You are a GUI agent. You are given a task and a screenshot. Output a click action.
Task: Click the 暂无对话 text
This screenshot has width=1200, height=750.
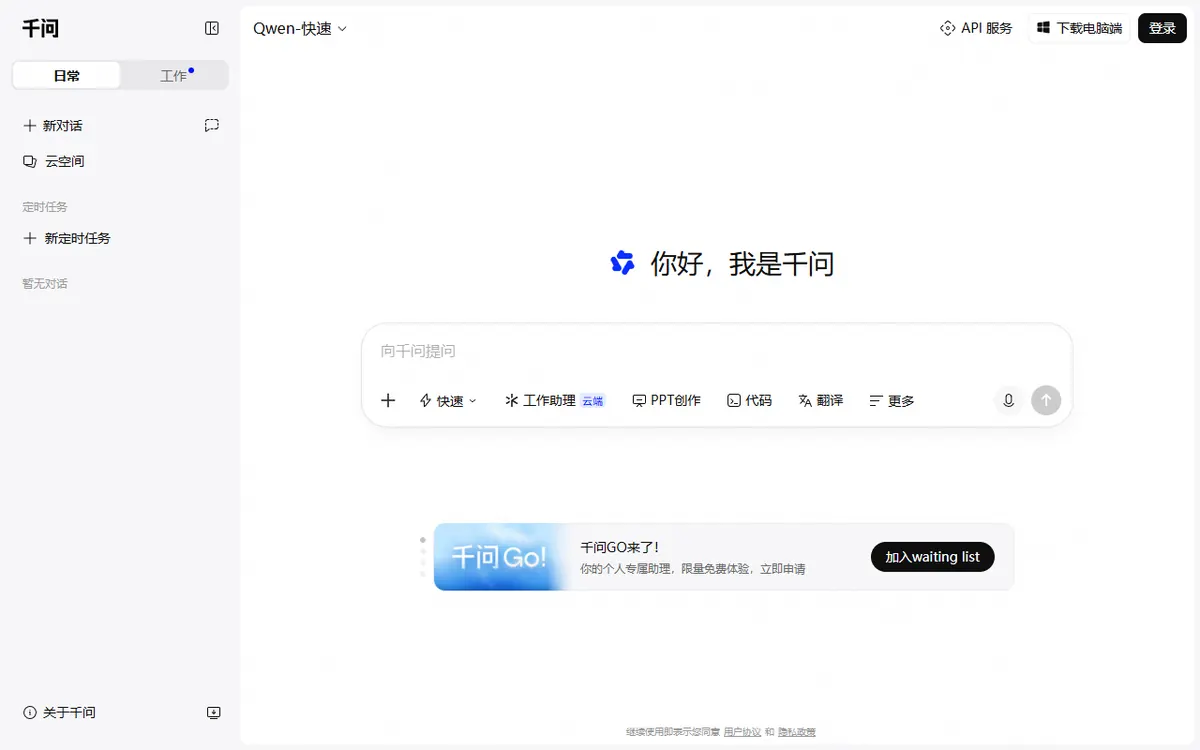pyautogui.click(x=45, y=284)
